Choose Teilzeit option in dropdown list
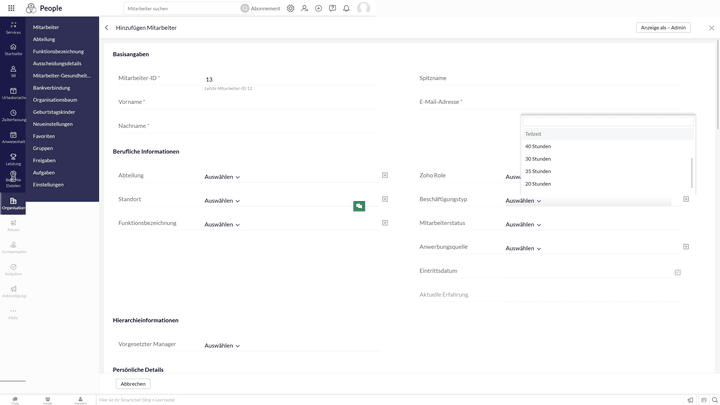 (x=533, y=134)
